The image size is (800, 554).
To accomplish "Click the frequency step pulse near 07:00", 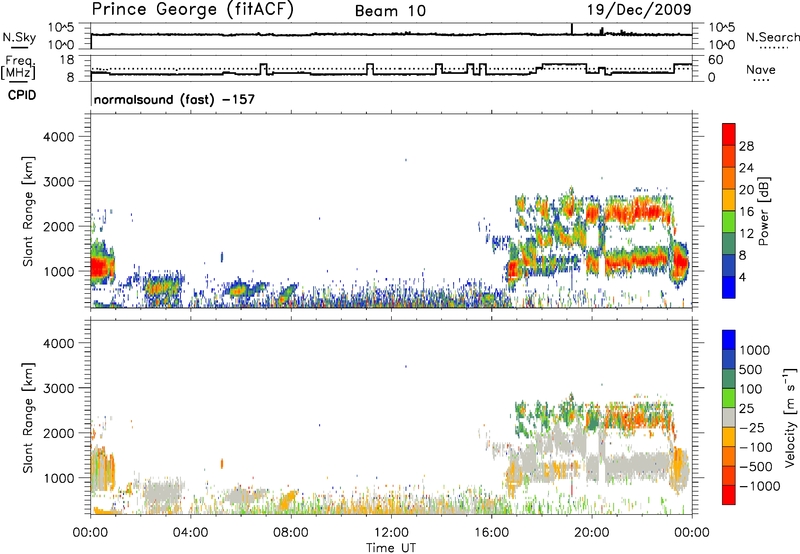I will (x=263, y=68).
